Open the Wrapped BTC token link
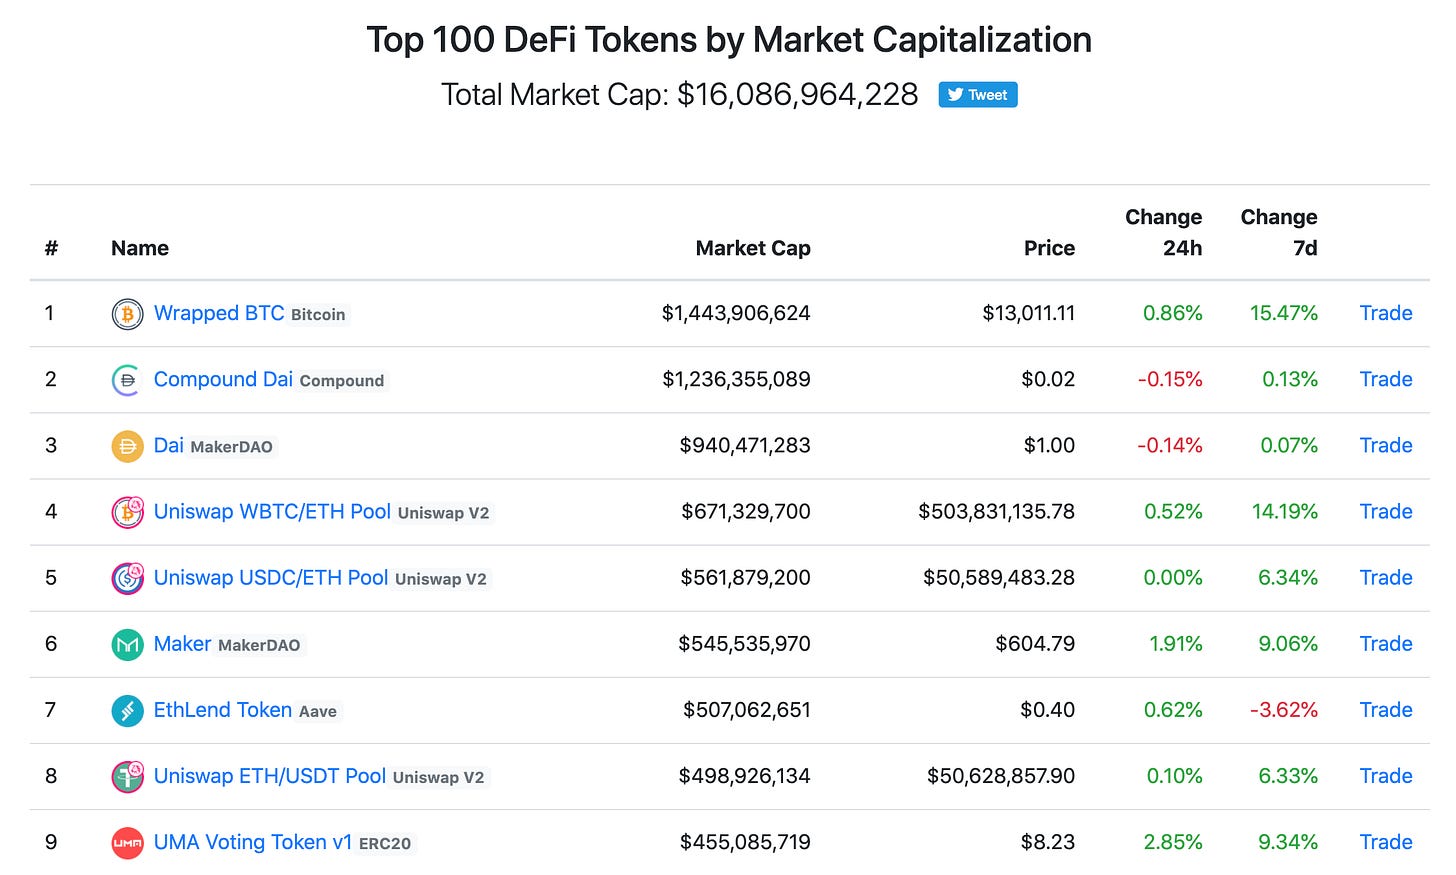The width and height of the screenshot is (1456, 875). coord(218,313)
